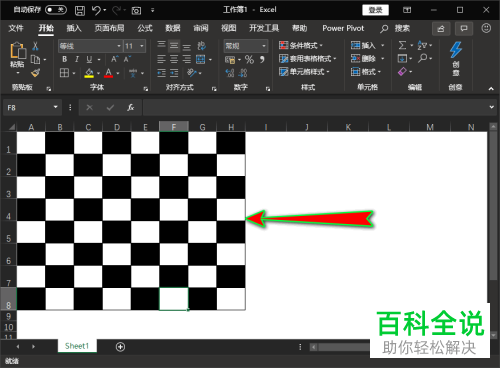Apply red font color A

click(x=108, y=73)
